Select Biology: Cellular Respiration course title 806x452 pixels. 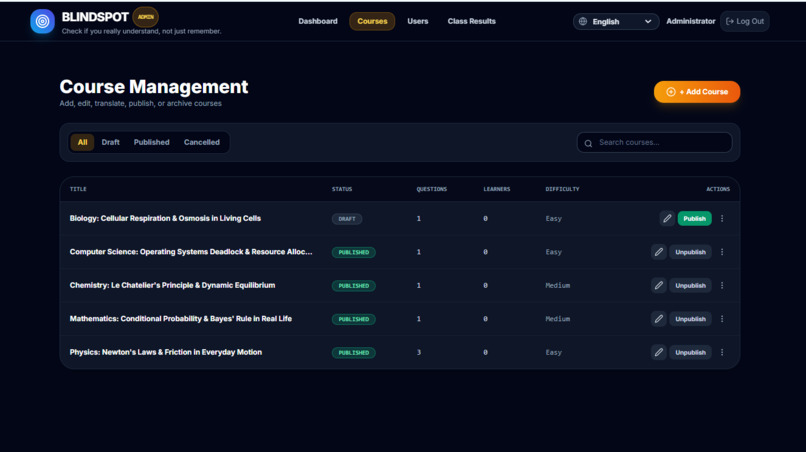click(x=165, y=219)
